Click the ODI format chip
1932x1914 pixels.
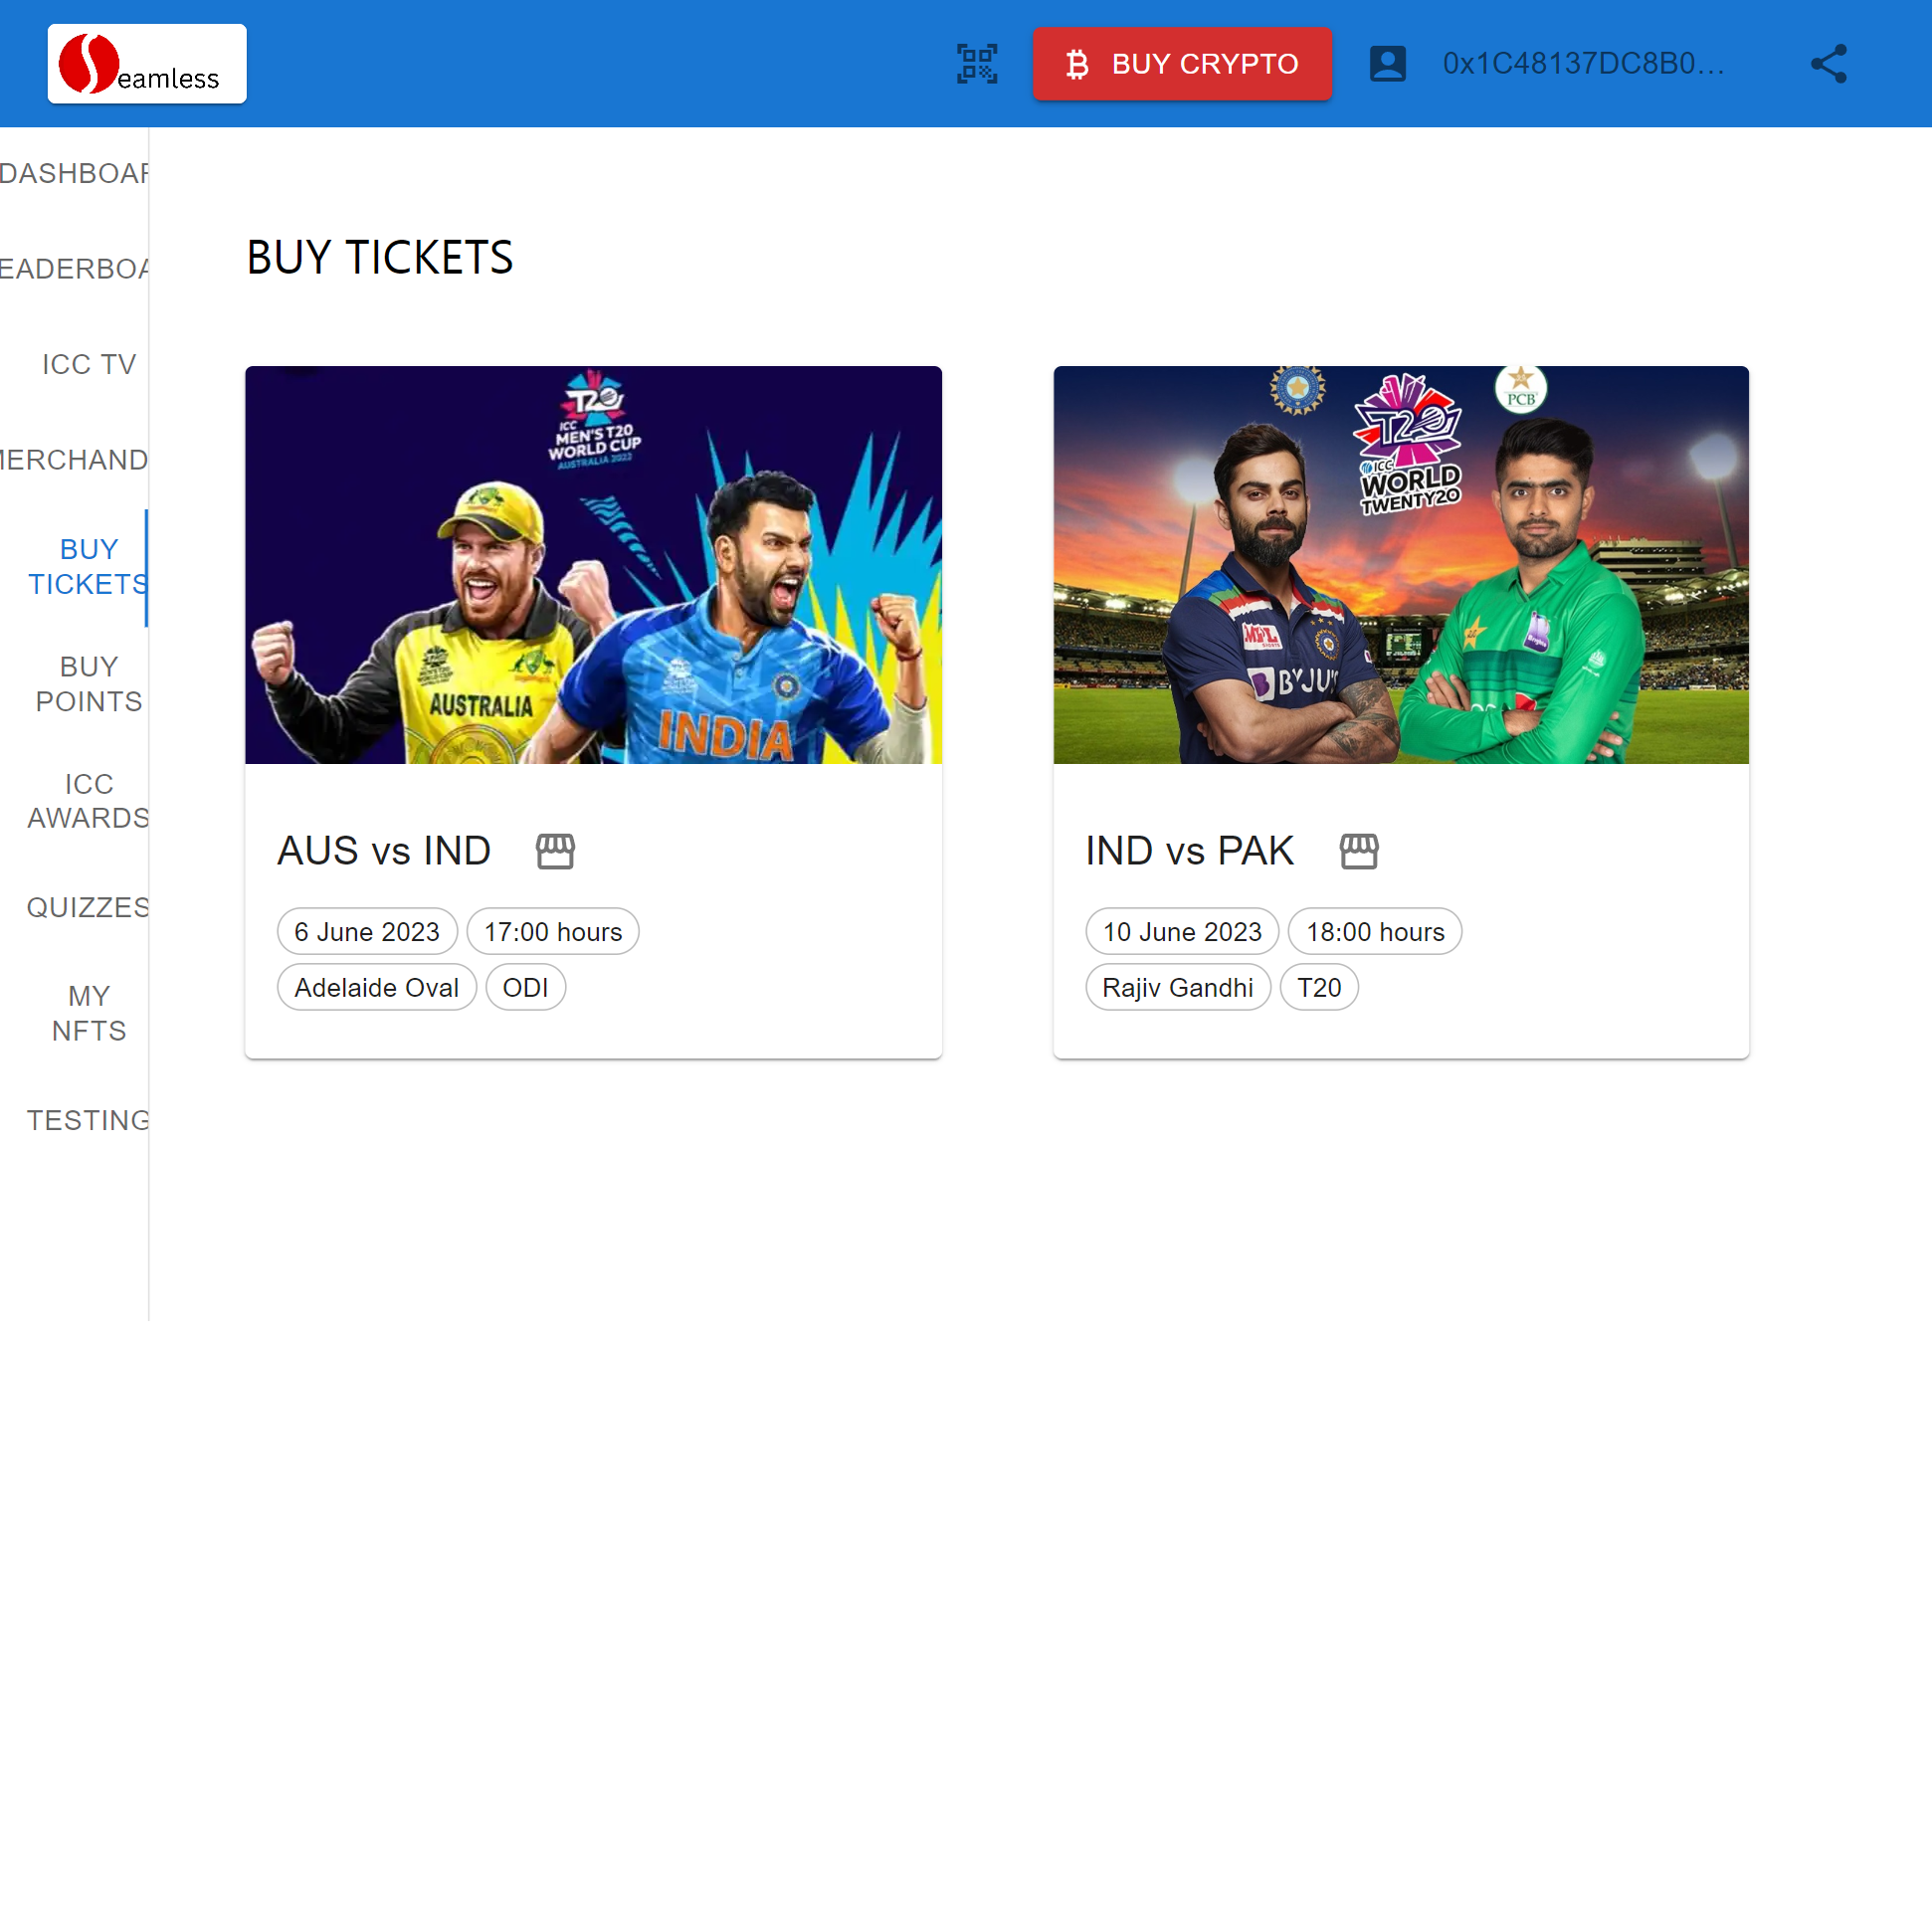[526, 988]
